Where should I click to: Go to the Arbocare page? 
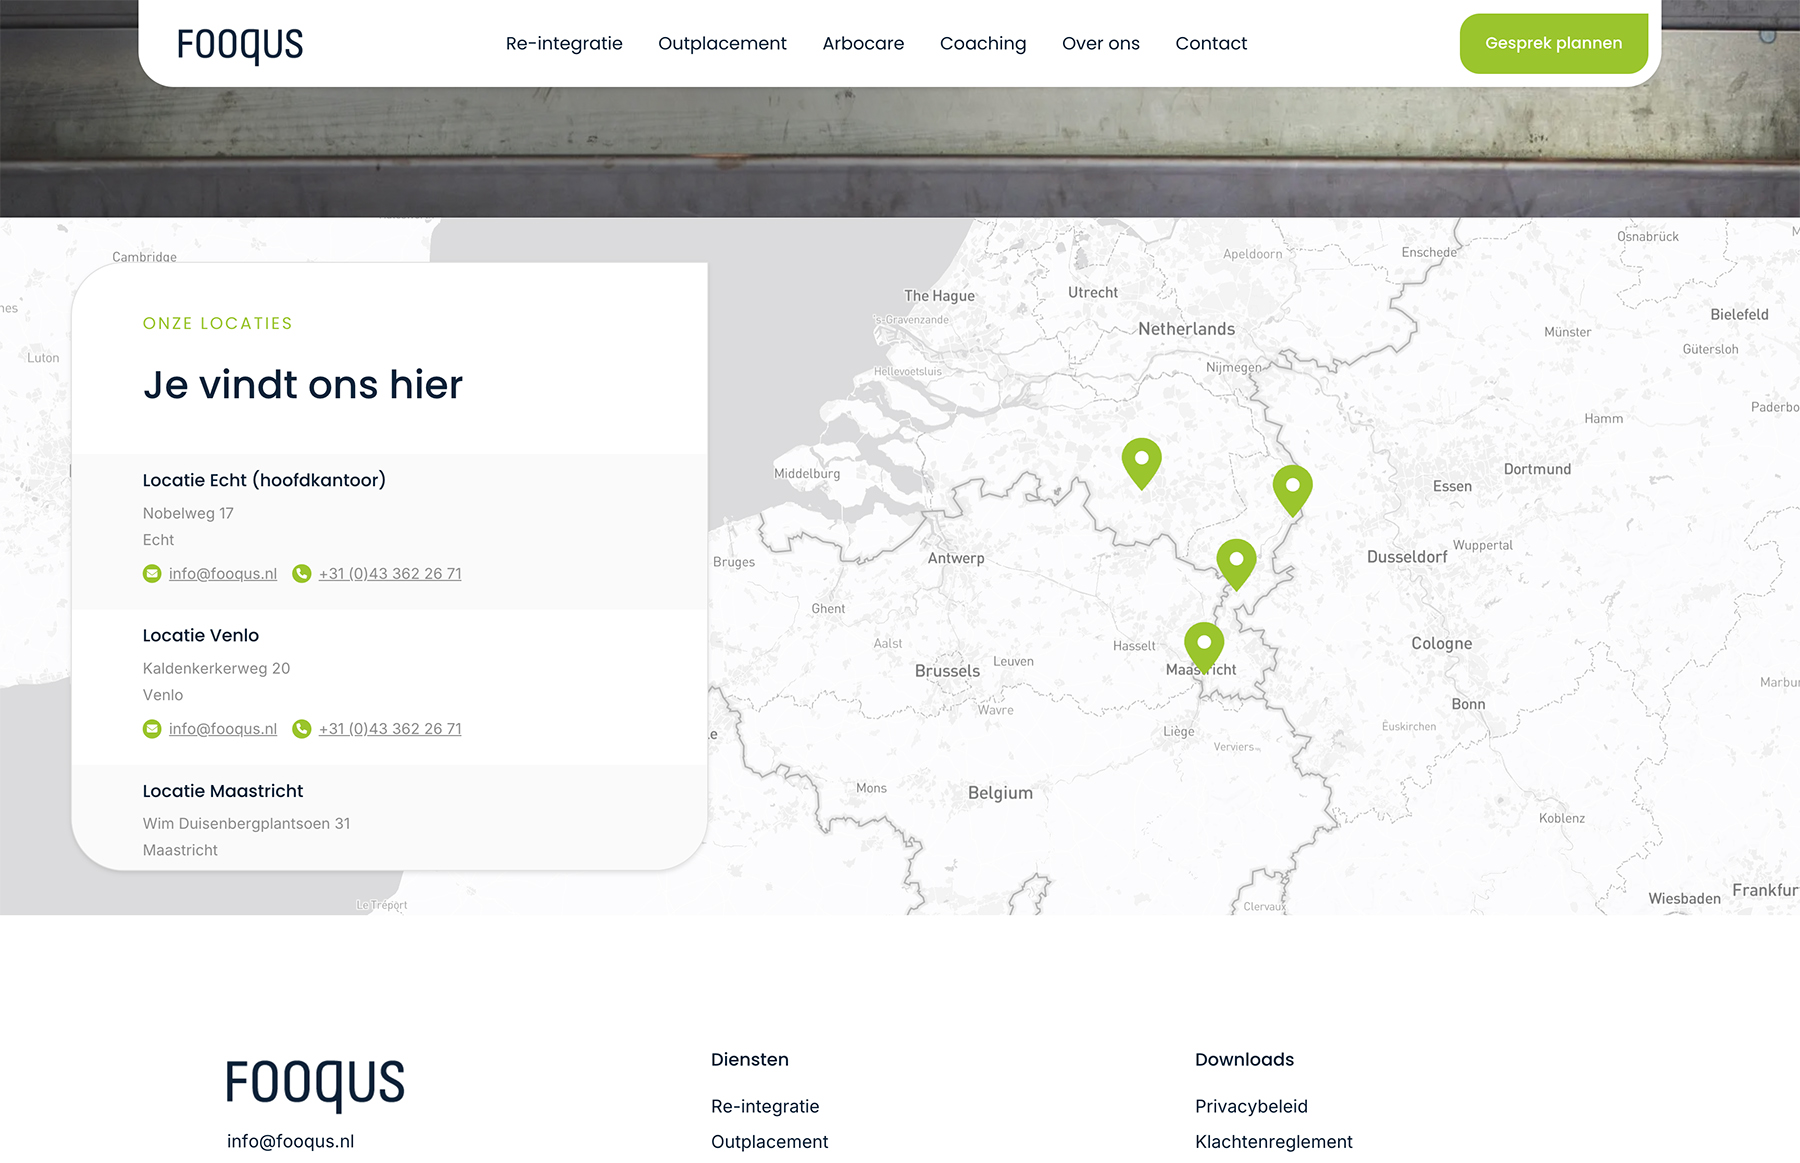(x=863, y=43)
